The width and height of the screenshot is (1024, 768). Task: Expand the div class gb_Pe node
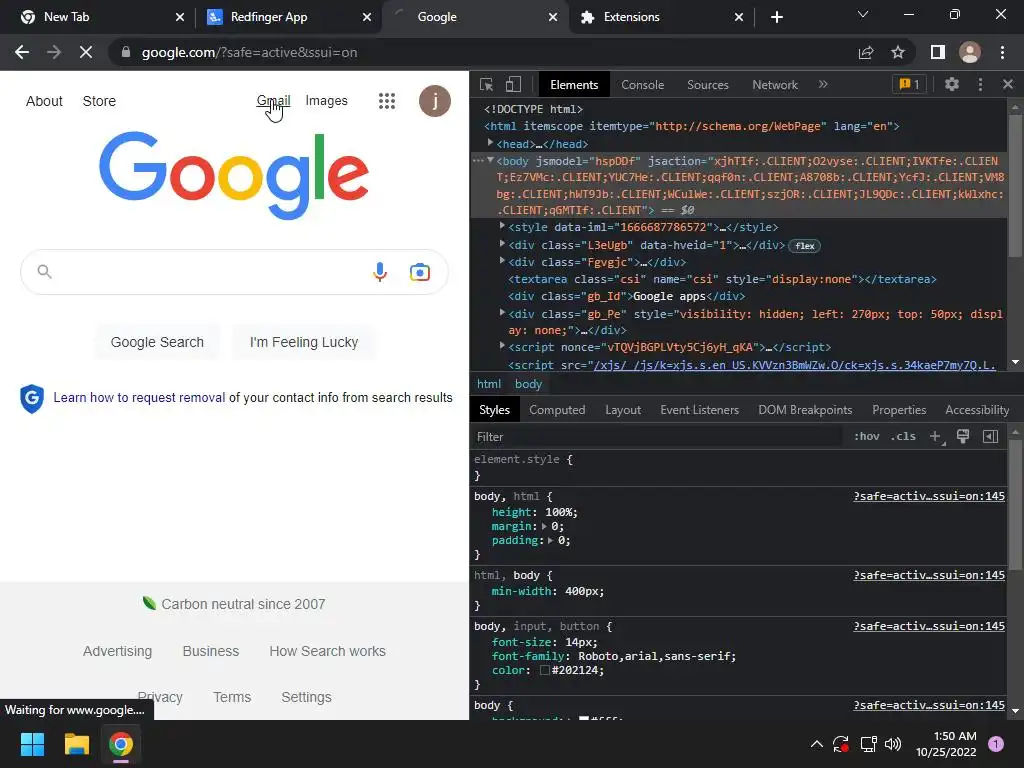tap(502, 313)
